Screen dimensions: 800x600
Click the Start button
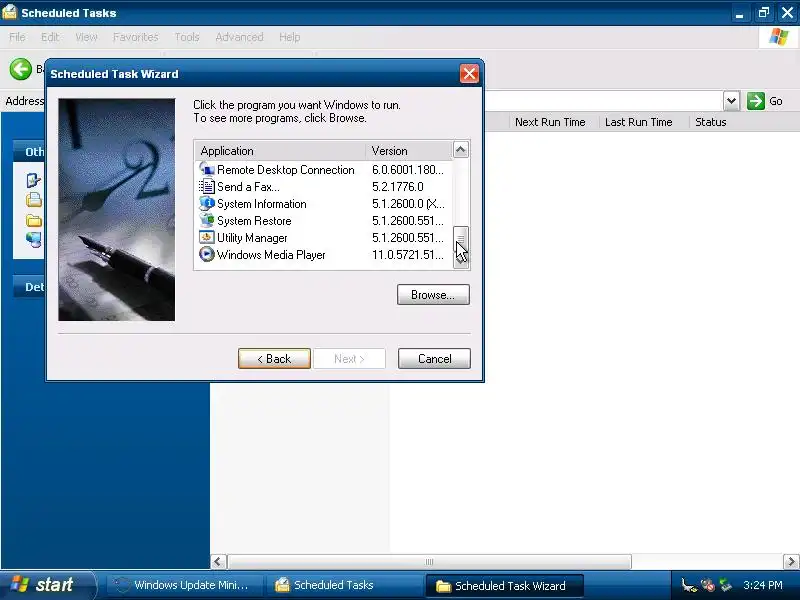click(x=47, y=585)
